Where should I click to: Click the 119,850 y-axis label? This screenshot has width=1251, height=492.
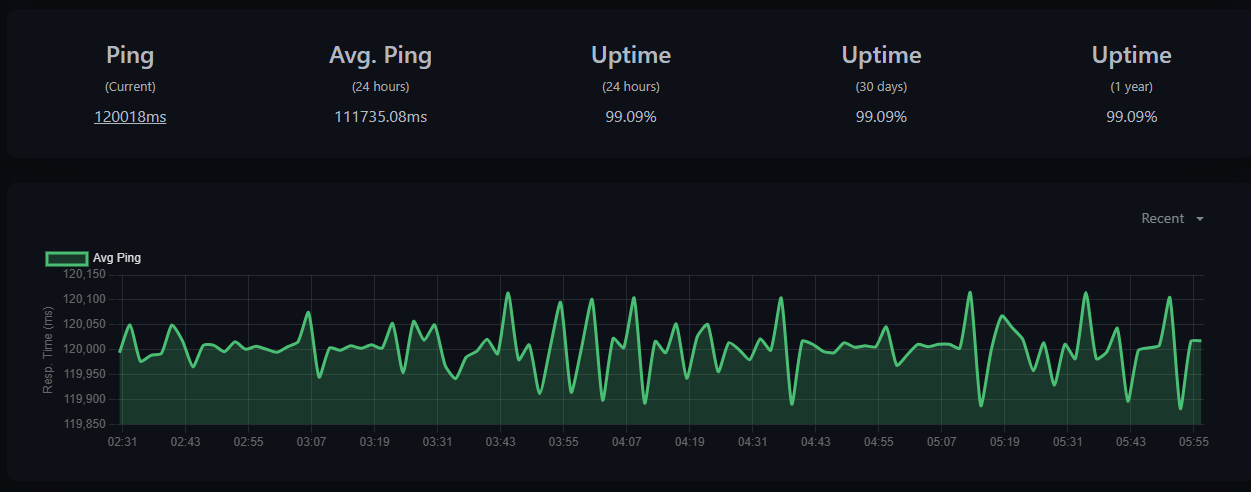coord(84,424)
